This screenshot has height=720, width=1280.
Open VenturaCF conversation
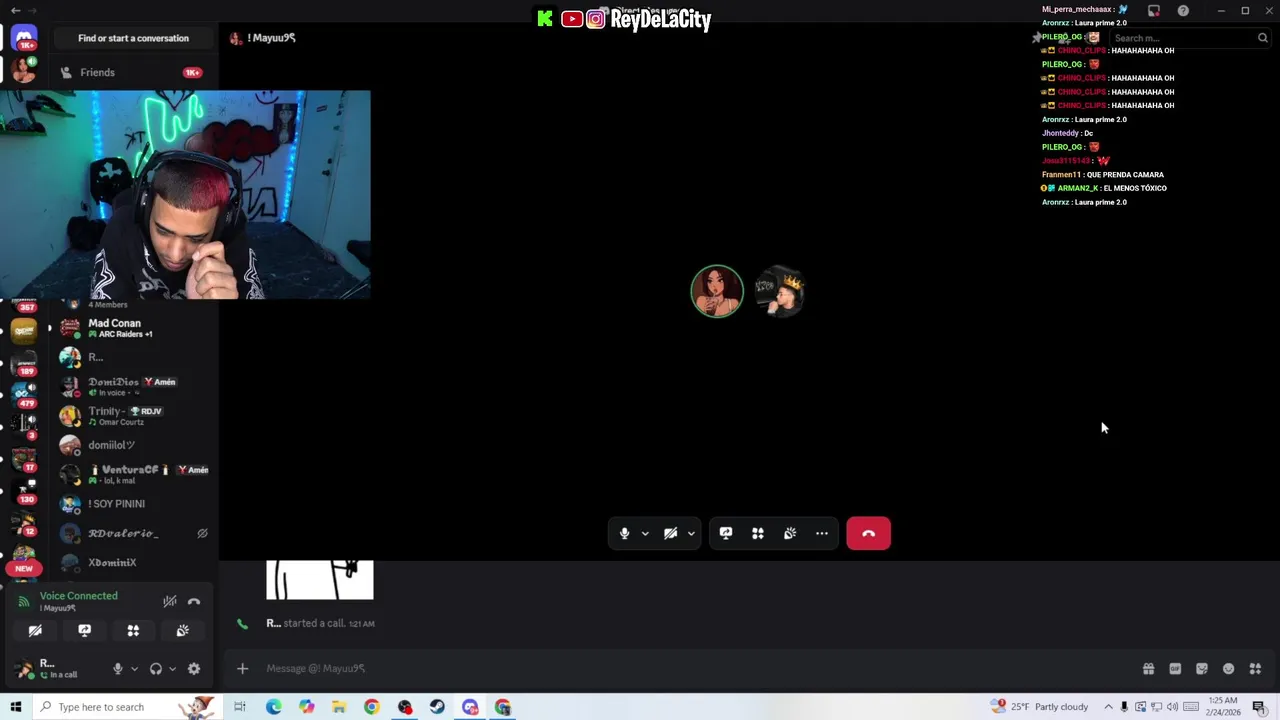133,475
